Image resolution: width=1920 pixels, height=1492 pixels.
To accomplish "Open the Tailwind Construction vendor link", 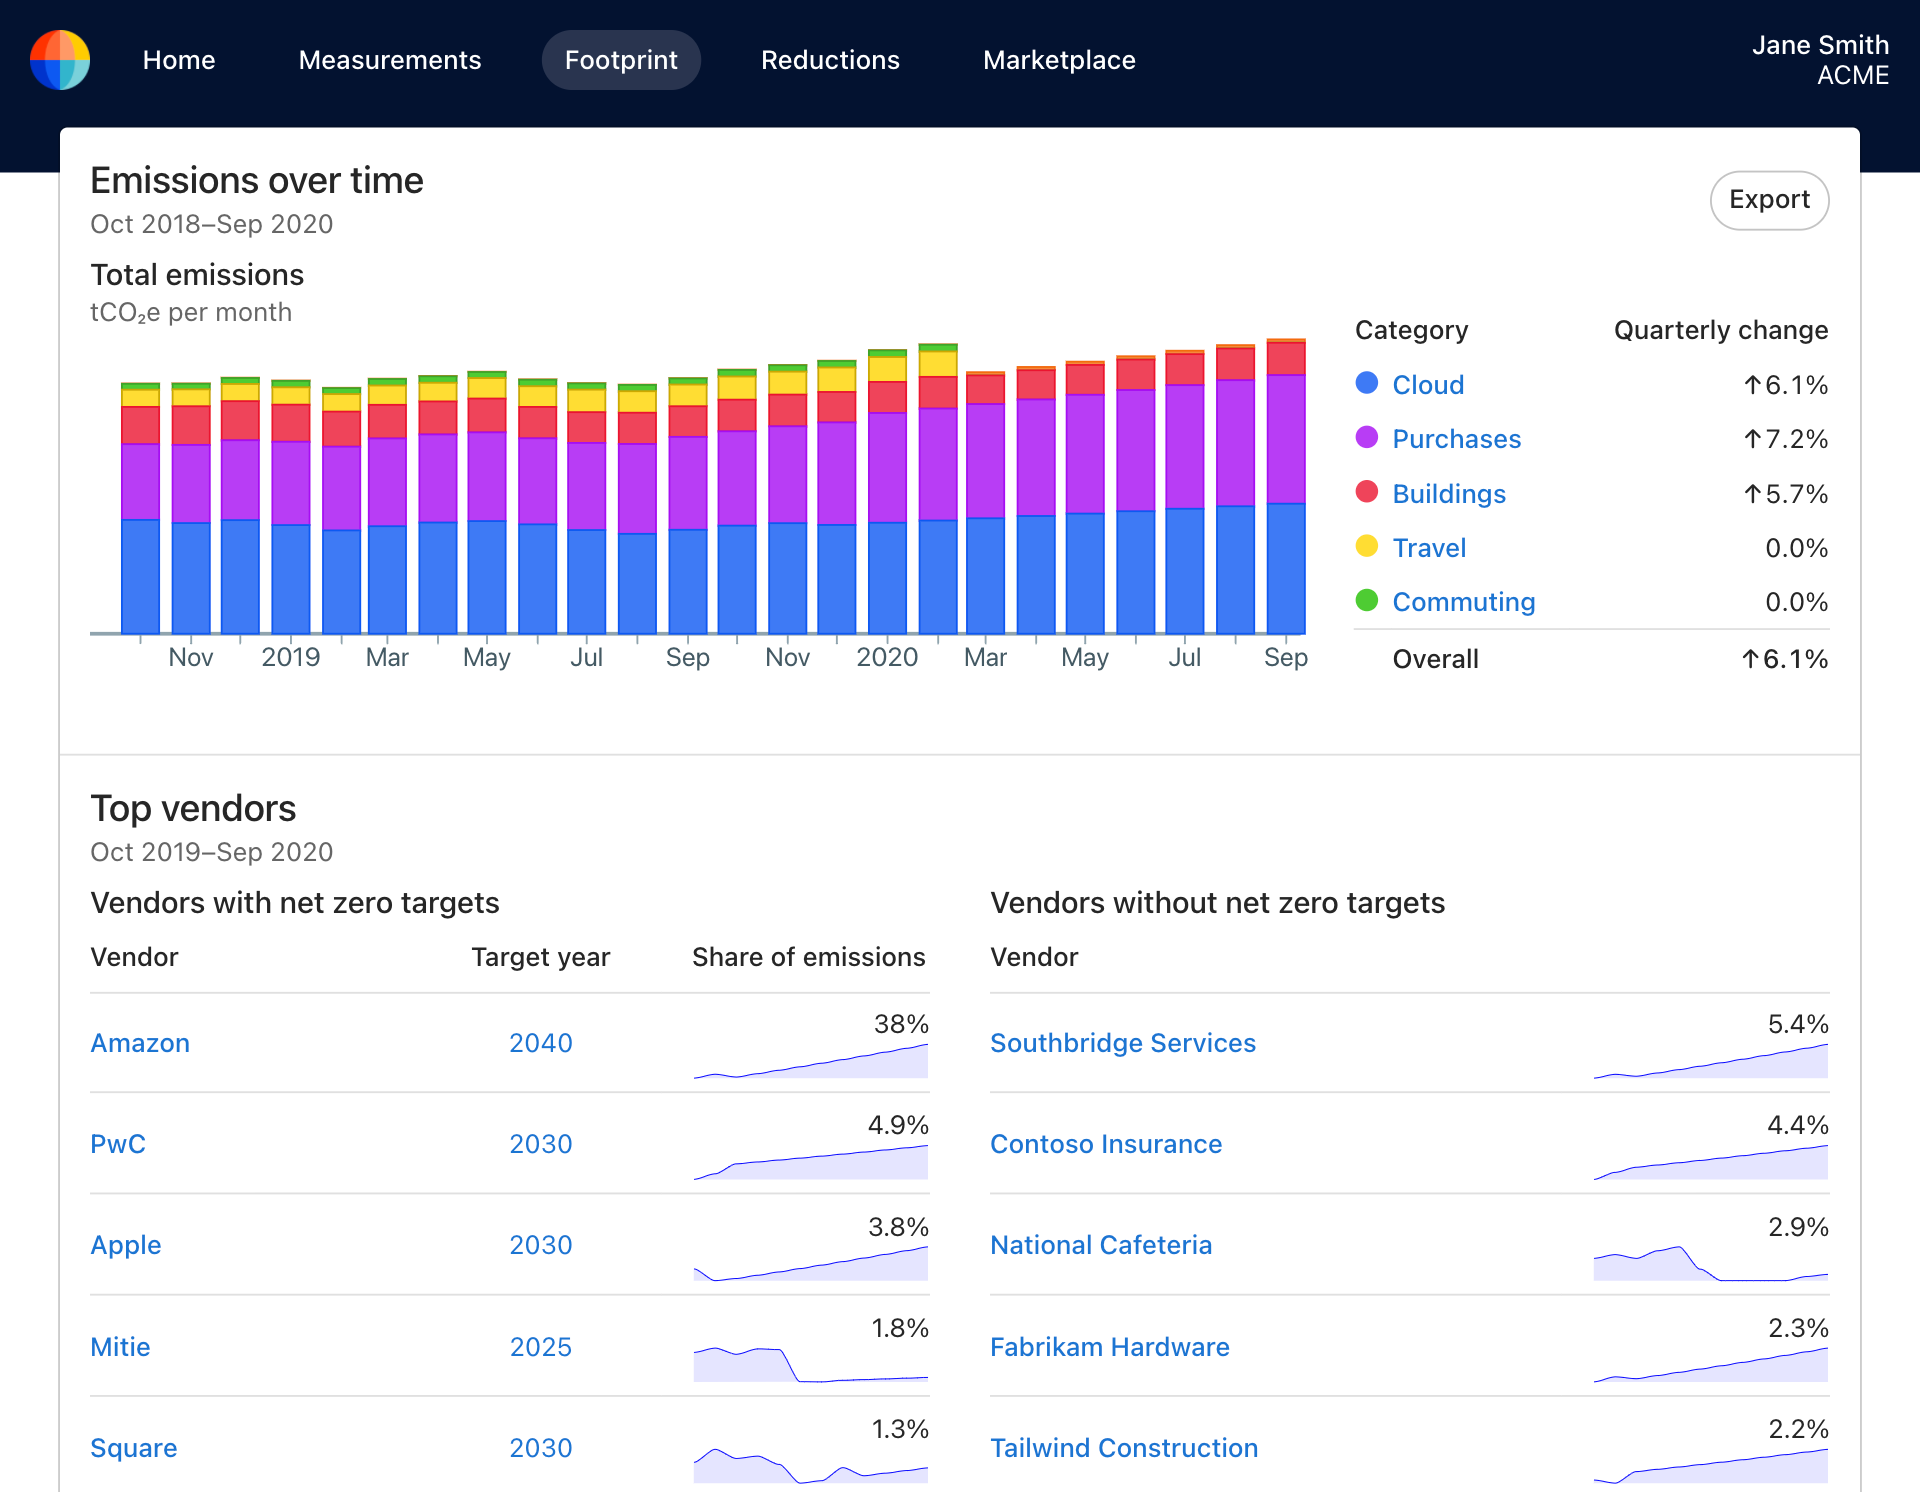I will 1123,1448.
